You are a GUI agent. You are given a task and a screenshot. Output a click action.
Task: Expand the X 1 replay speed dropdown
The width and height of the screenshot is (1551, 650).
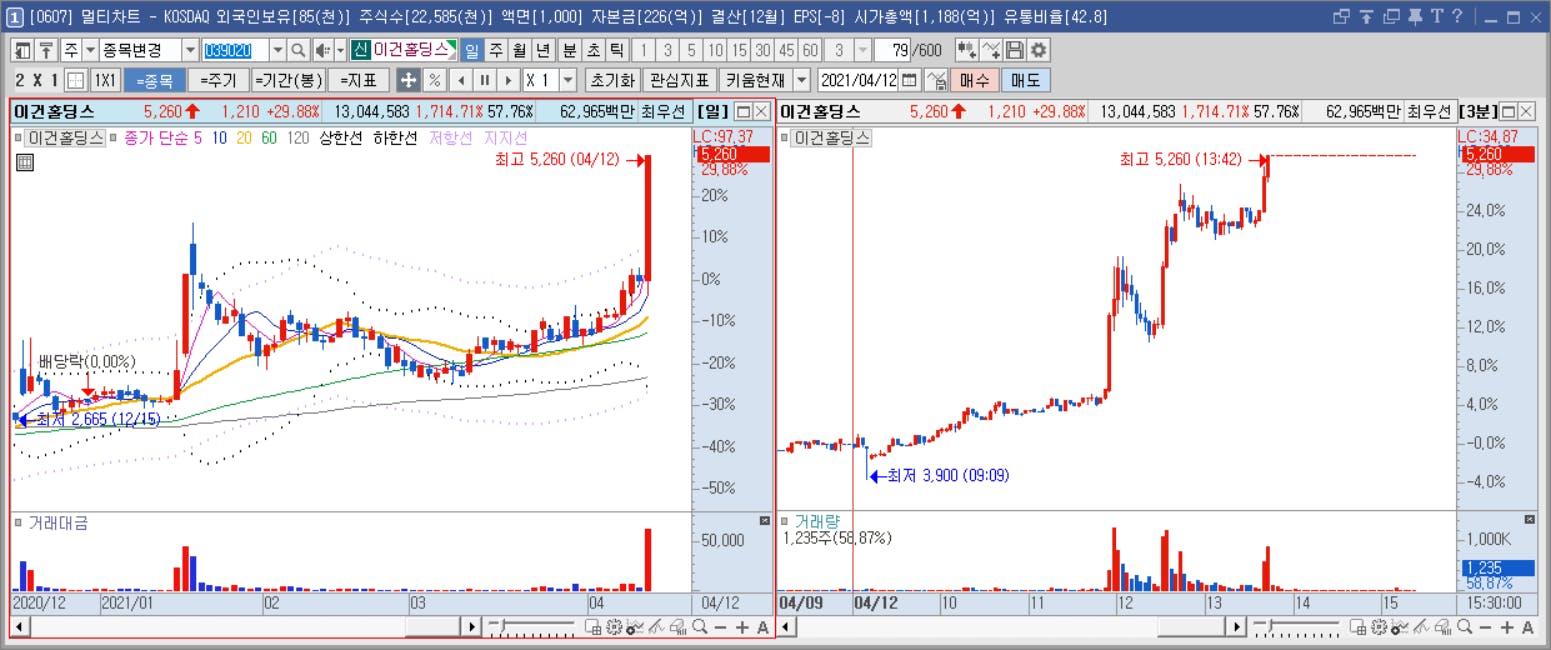(x=568, y=80)
